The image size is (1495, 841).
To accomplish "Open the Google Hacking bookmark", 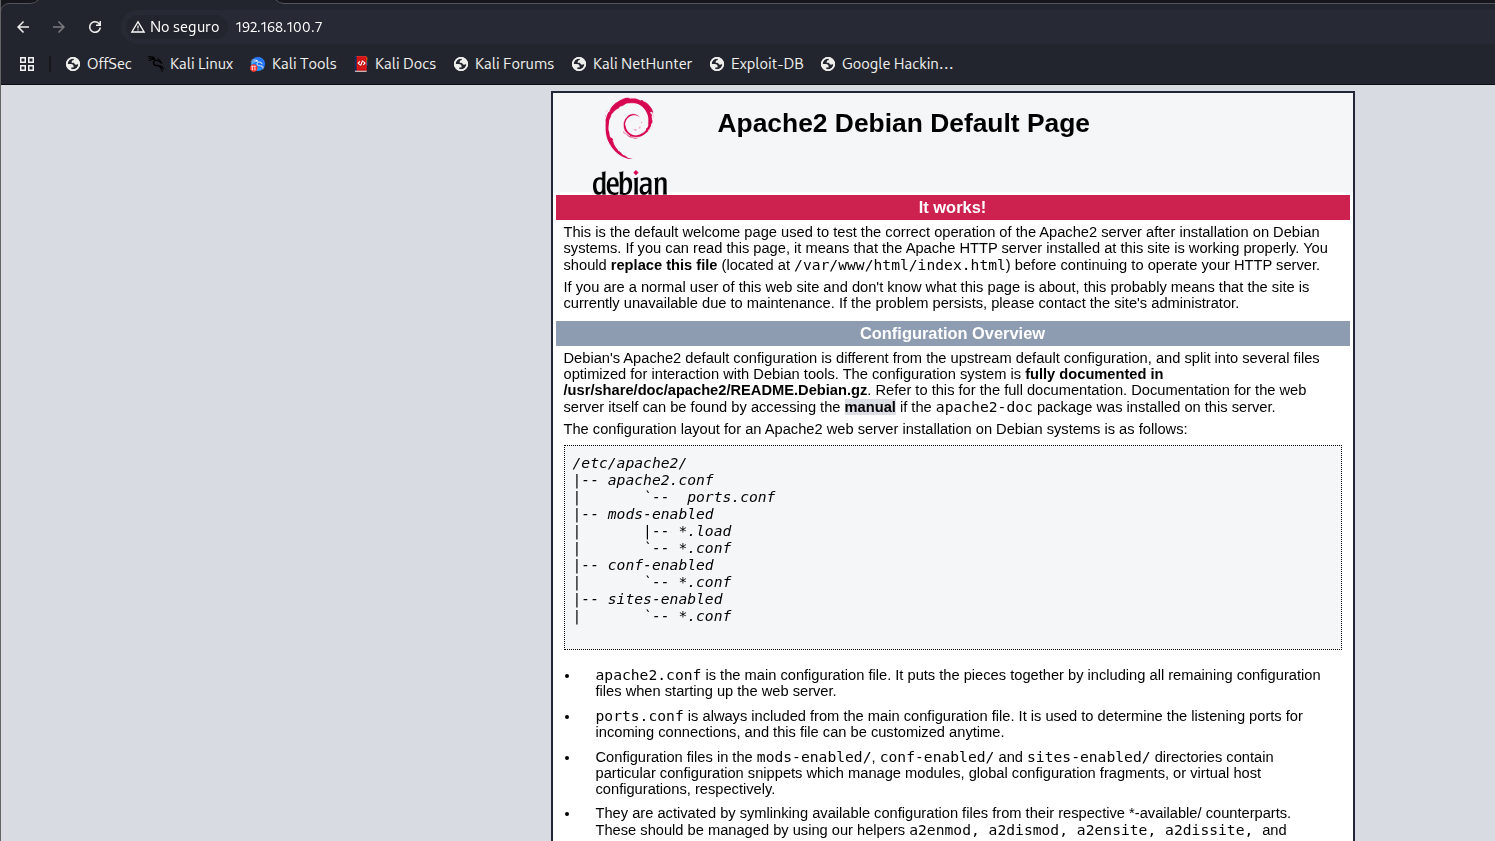I will (x=887, y=64).
